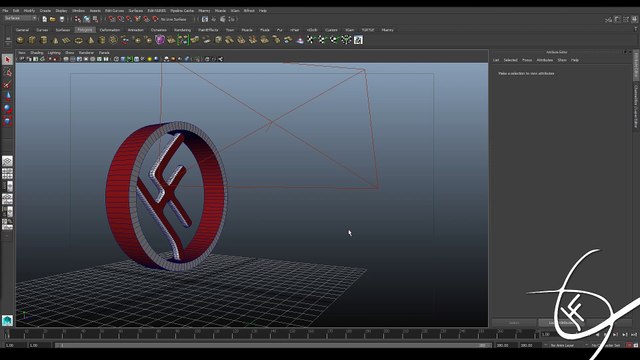Toggle use all lights viewport button
The width and height of the screenshot is (640, 360).
tap(149, 59)
